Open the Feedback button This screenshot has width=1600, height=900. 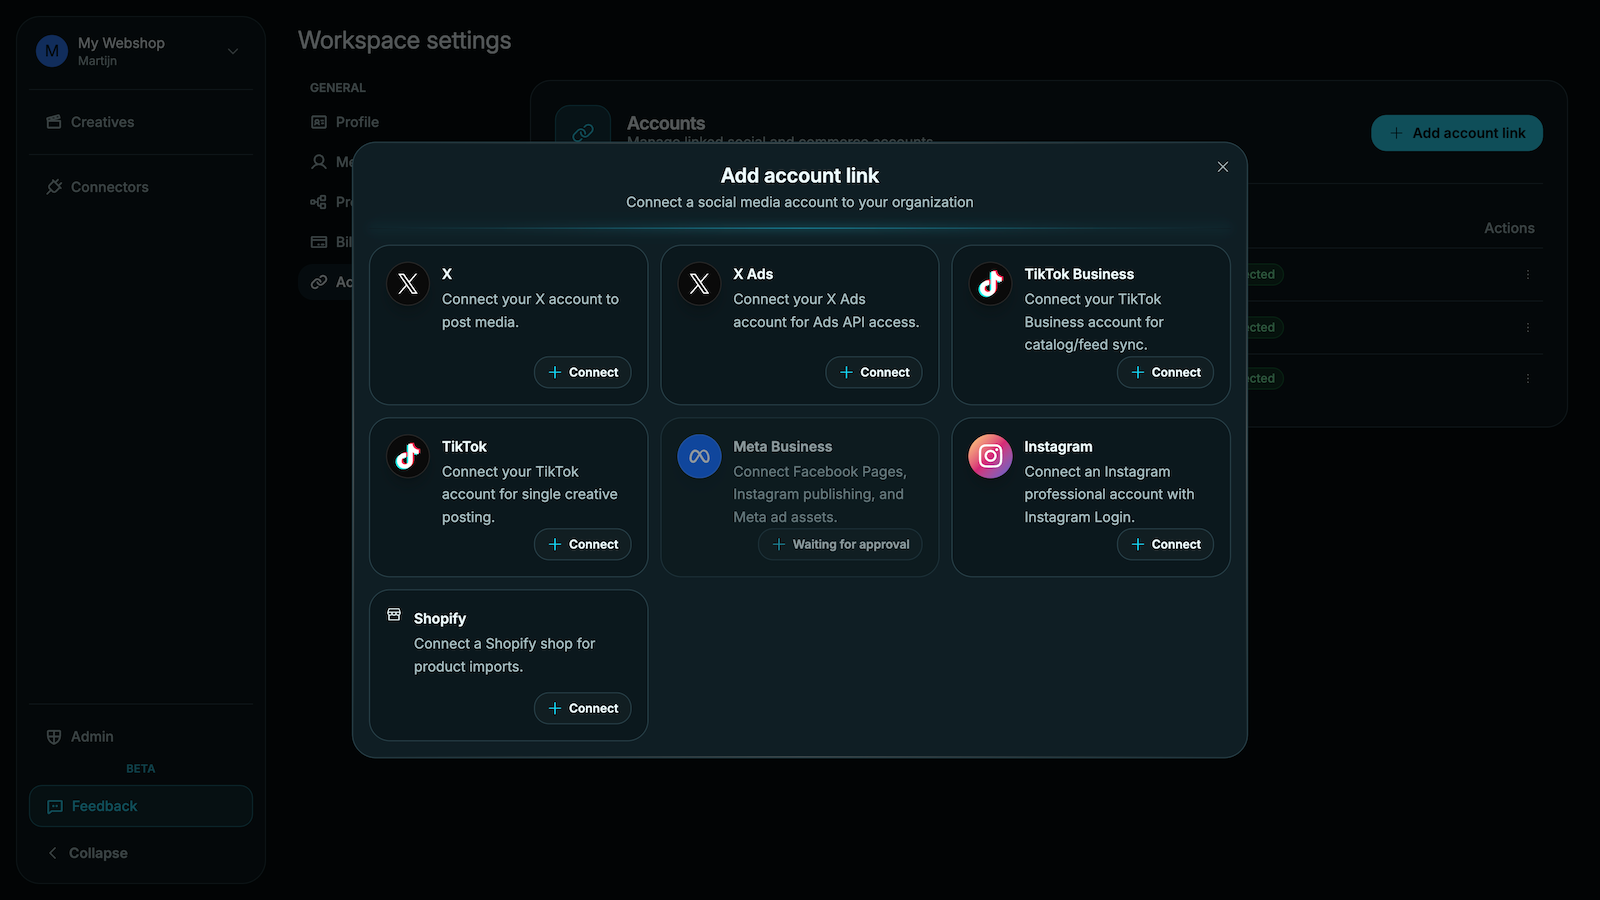click(x=141, y=806)
